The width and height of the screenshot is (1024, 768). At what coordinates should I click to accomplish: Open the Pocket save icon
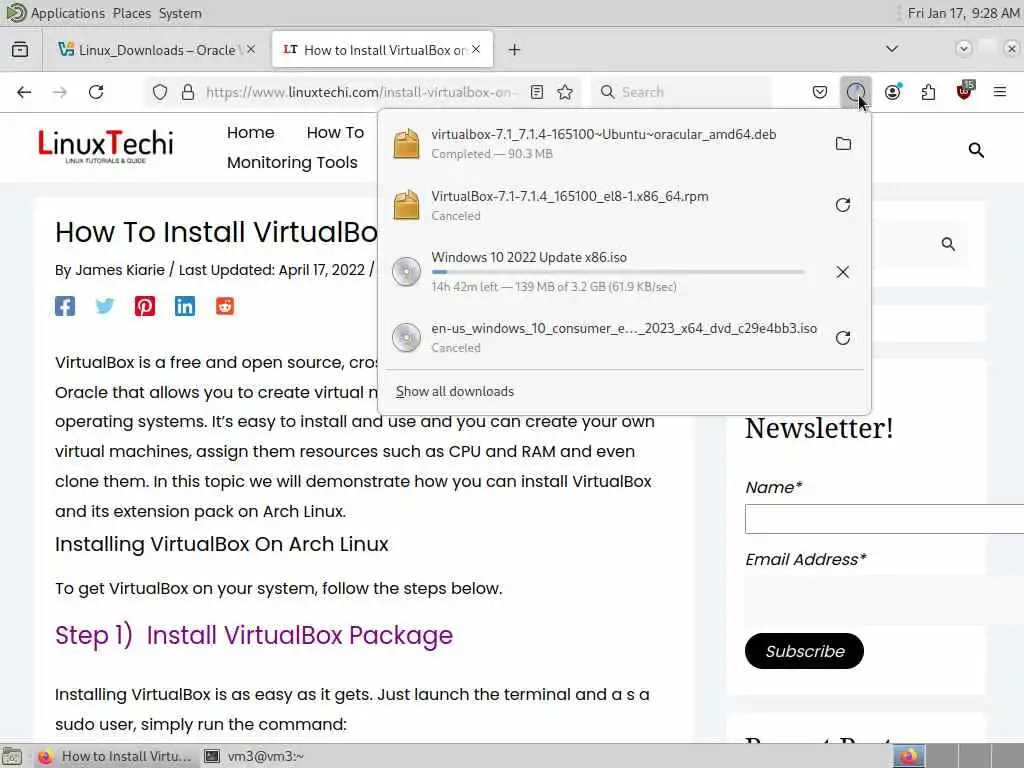820,92
